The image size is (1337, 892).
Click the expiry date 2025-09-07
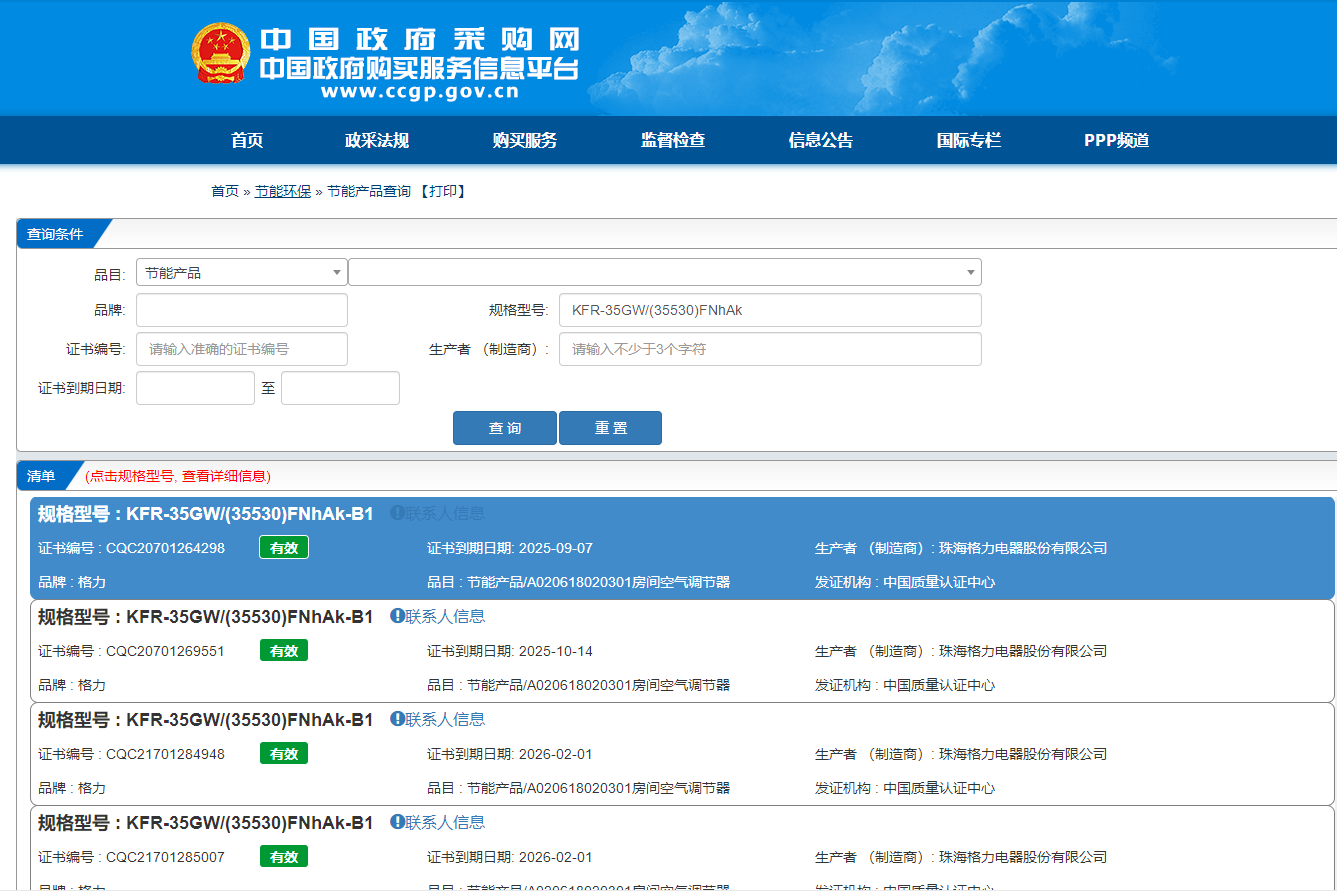tap(555, 548)
